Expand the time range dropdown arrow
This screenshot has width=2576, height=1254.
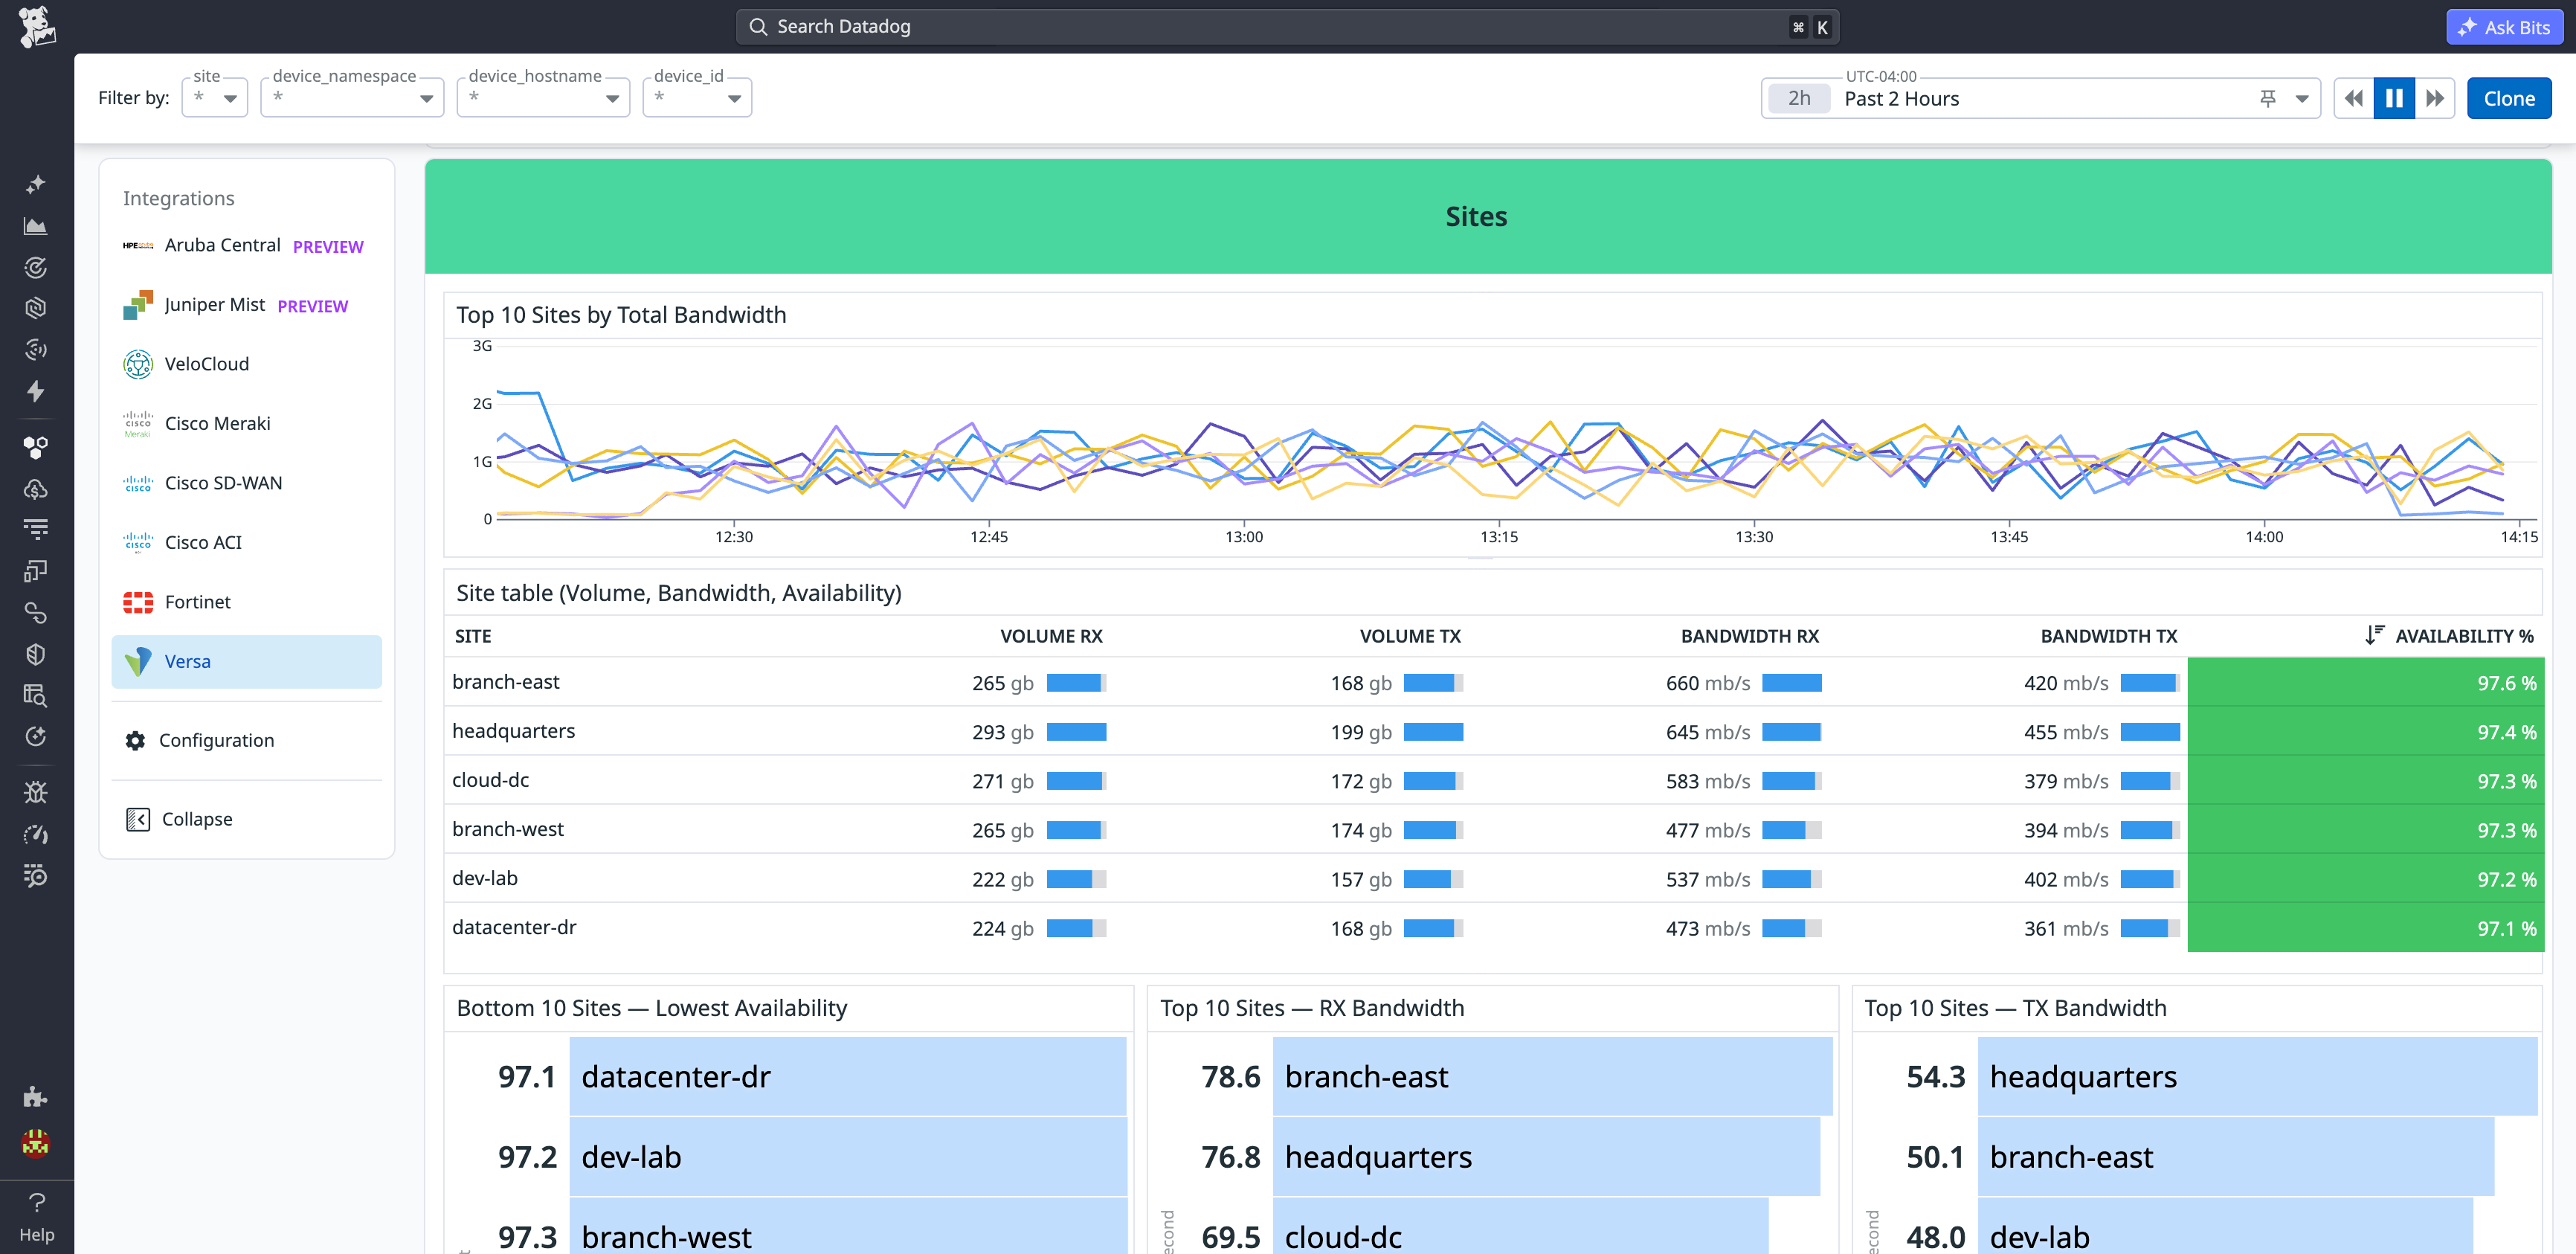click(x=2302, y=98)
